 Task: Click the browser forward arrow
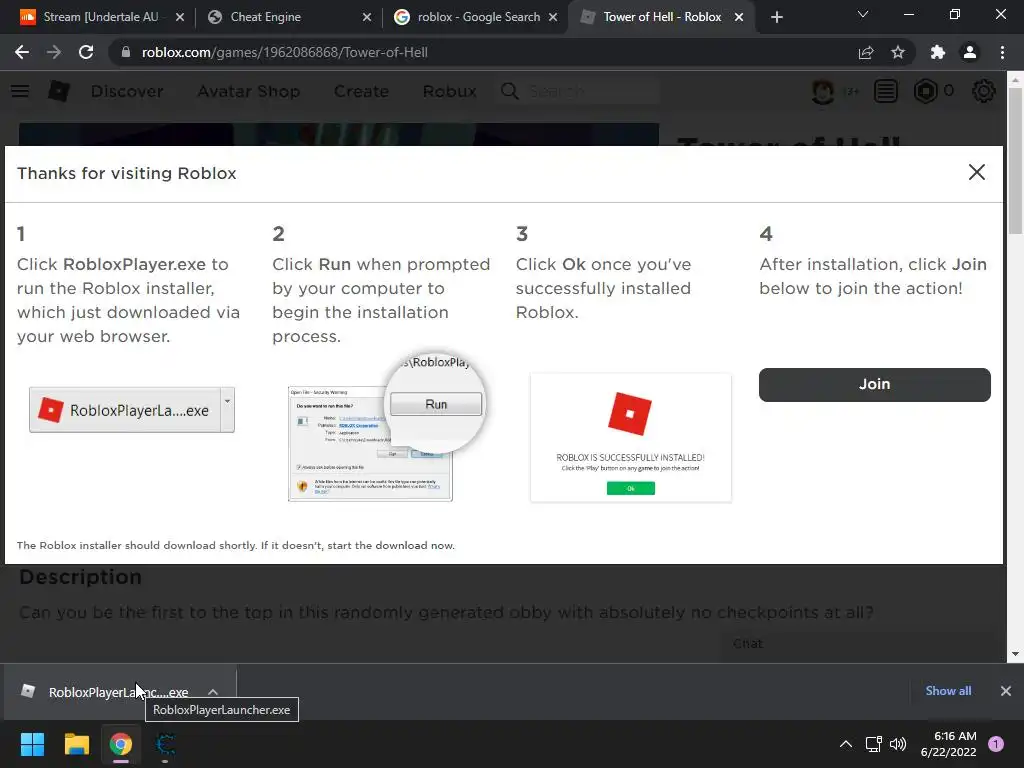[54, 52]
